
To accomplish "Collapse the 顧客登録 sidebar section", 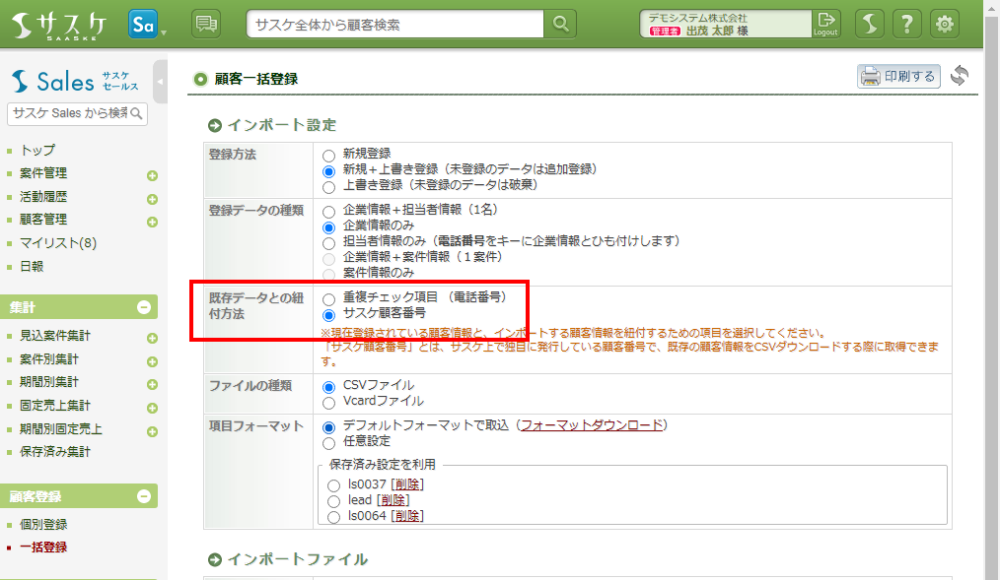I will (143, 497).
